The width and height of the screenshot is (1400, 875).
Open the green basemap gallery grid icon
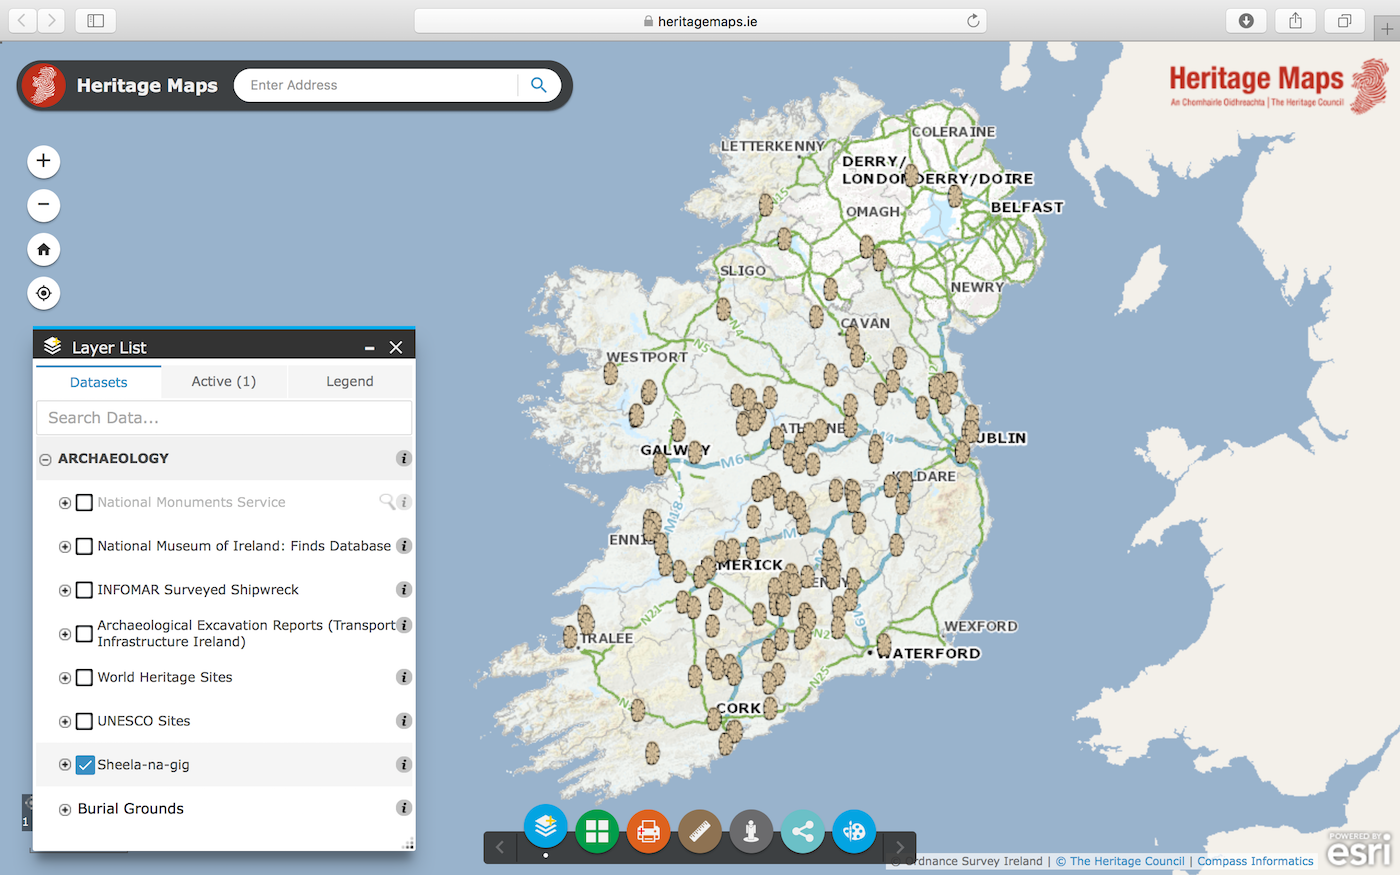point(597,831)
